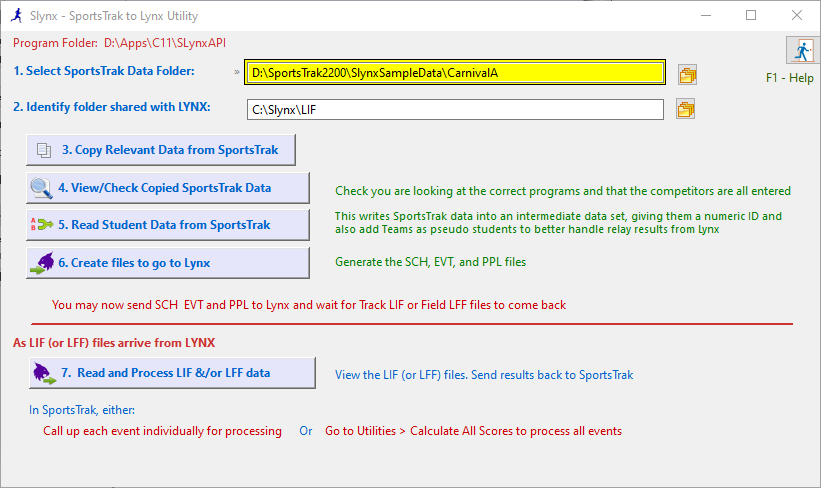Minimize the Slynx window
The height and width of the screenshot is (488, 821).
[x=706, y=15]
